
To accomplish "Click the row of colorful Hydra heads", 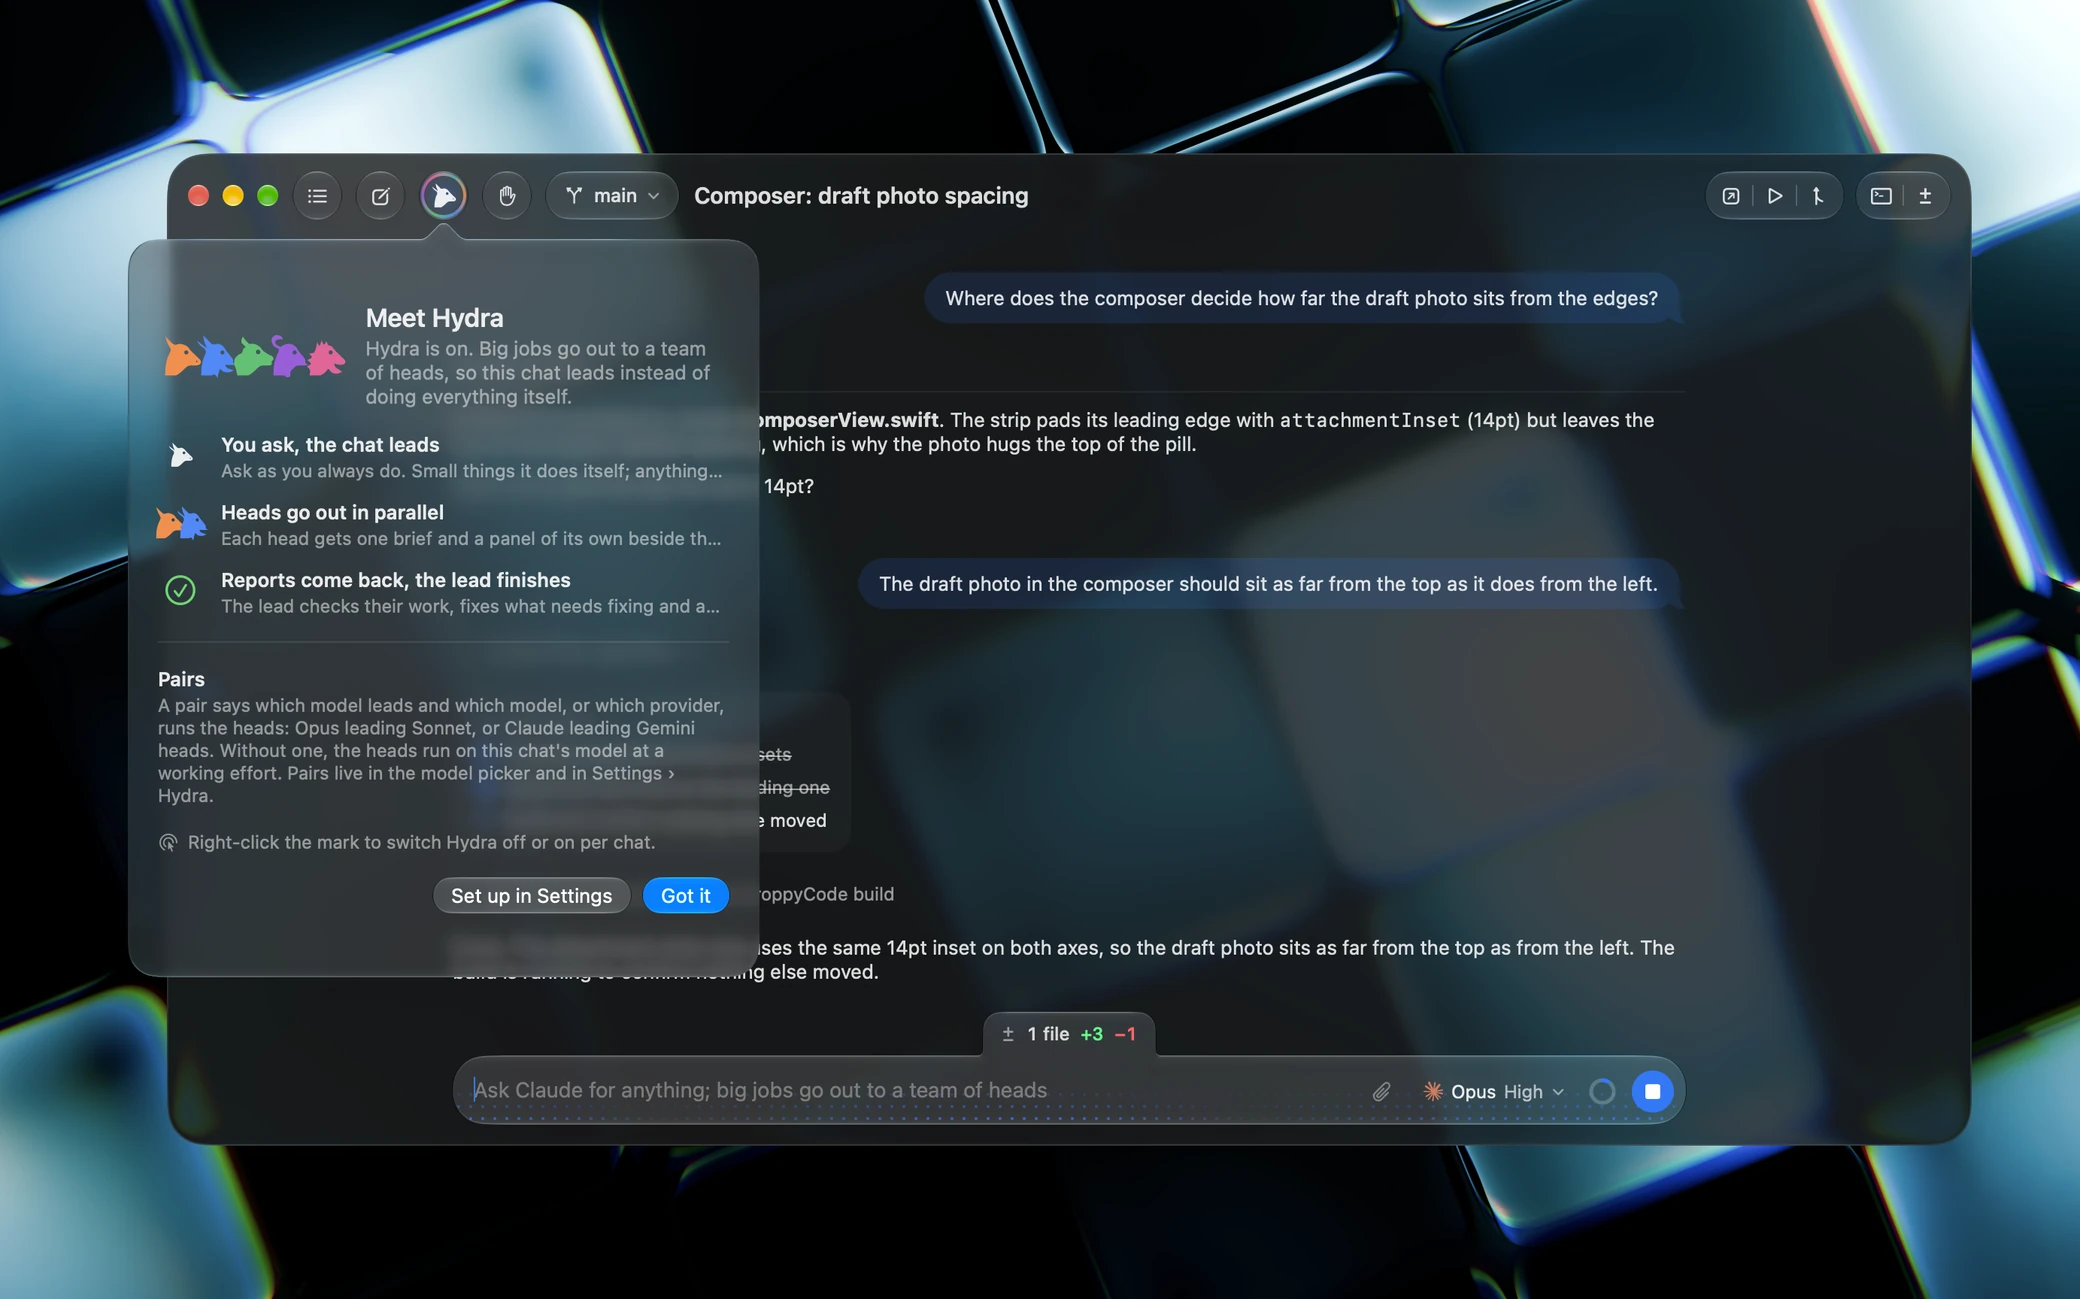I will pyautogui.click(x=255, y=356).
